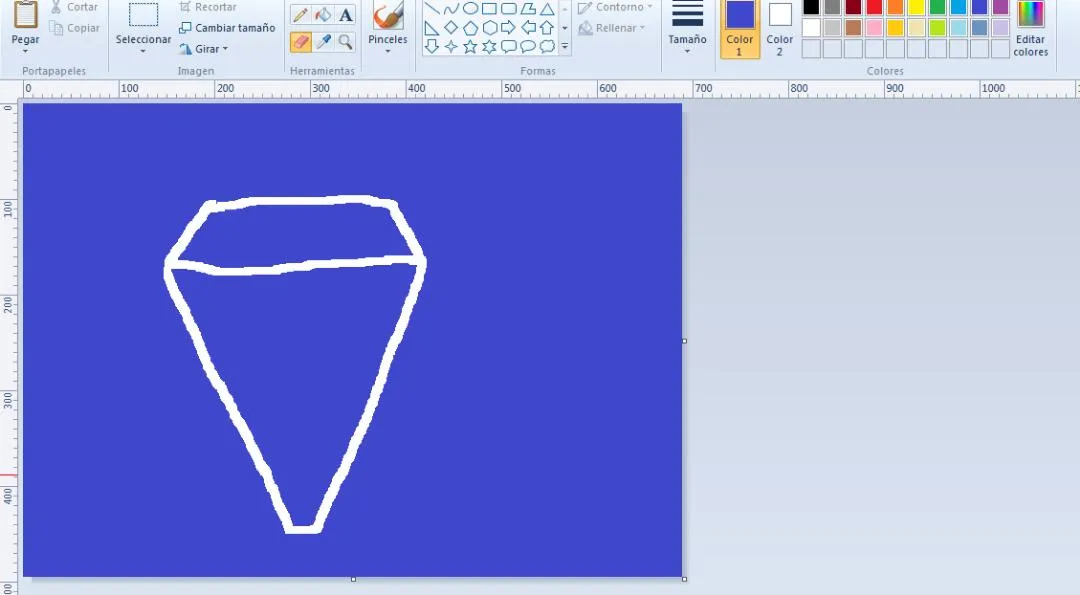Choose the rounded rectangular callout shape
1080x595 pixels.
[509, 47]
